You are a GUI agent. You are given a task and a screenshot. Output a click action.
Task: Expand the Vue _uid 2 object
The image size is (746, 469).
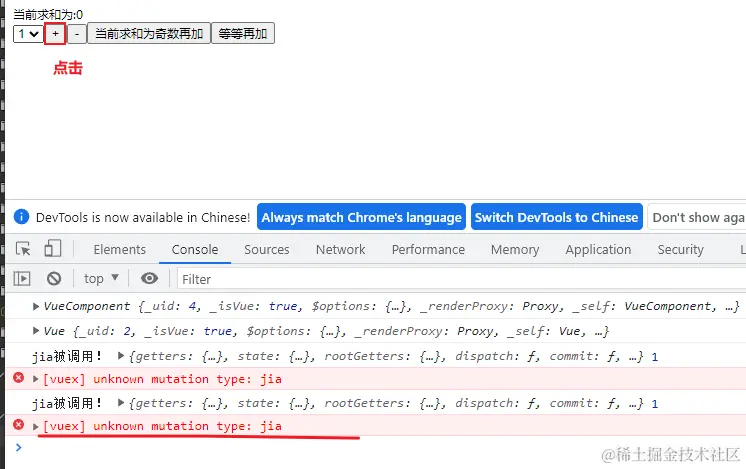[36, 331]
